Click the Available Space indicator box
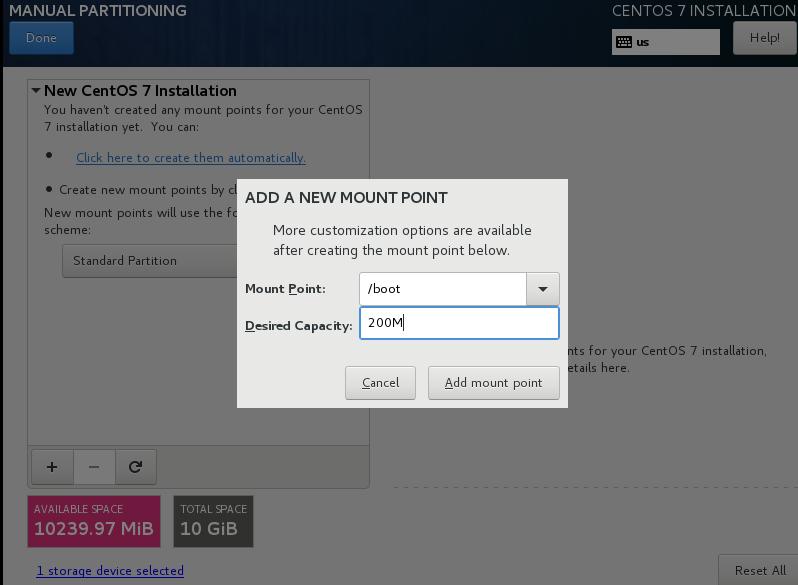Screen dimensions: 798x585 click(94, 521)
